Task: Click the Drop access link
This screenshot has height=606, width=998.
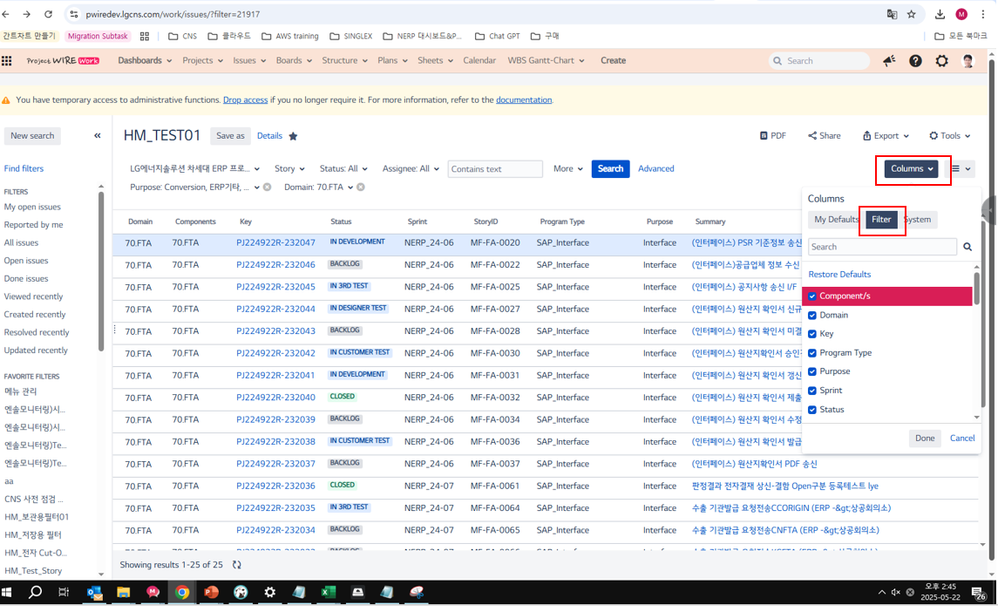Action: click(x=245, y=100)
